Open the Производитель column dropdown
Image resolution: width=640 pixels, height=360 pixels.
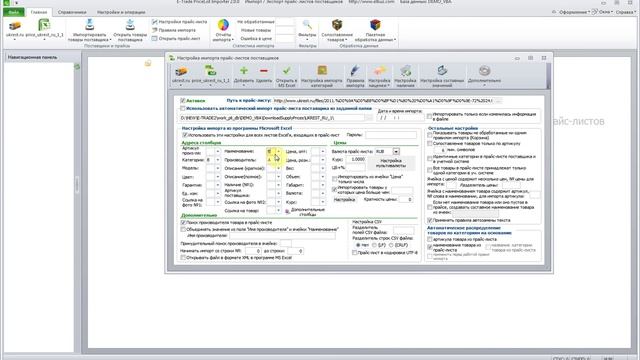278,160
